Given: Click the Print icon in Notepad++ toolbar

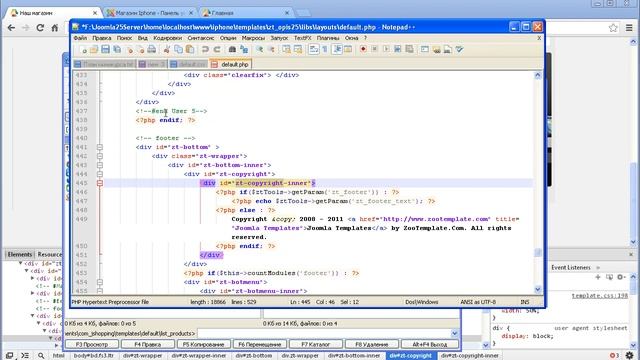Looking at the screenshot, I should click(151, 49).
